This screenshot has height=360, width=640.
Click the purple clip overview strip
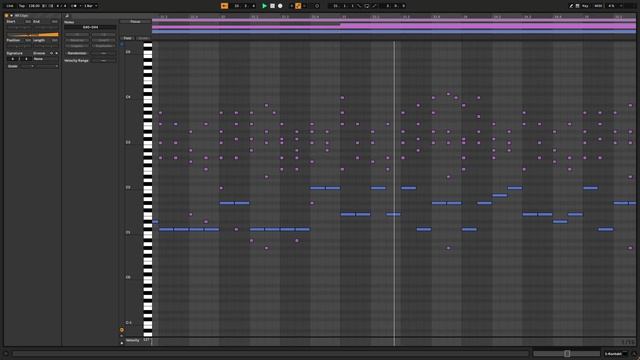pyautogui.click(x=393, y=26)
